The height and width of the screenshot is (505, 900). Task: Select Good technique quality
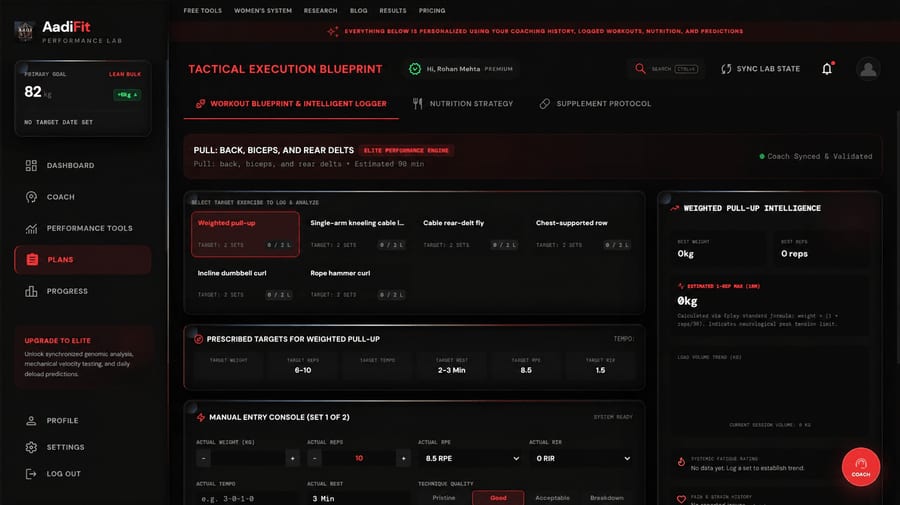click(498, 498)
